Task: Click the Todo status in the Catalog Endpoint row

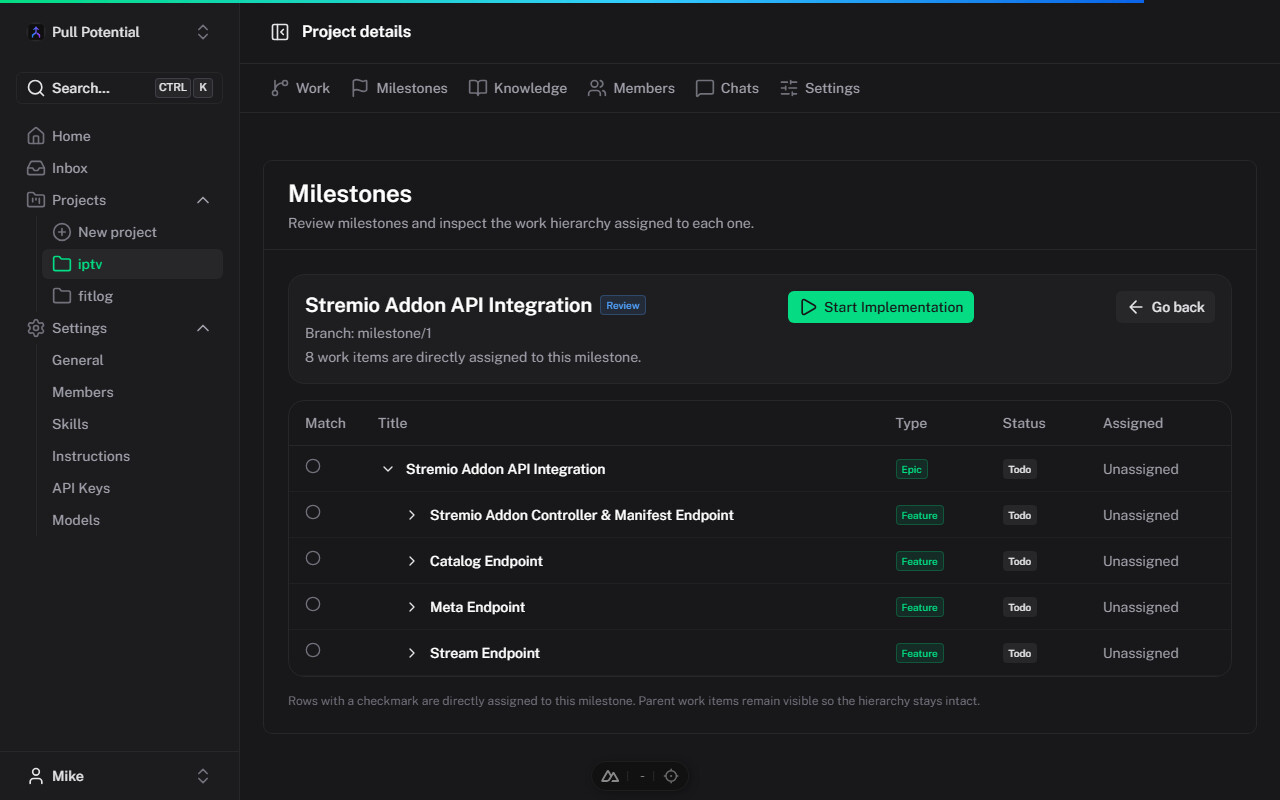Action: click(1020, 561)
